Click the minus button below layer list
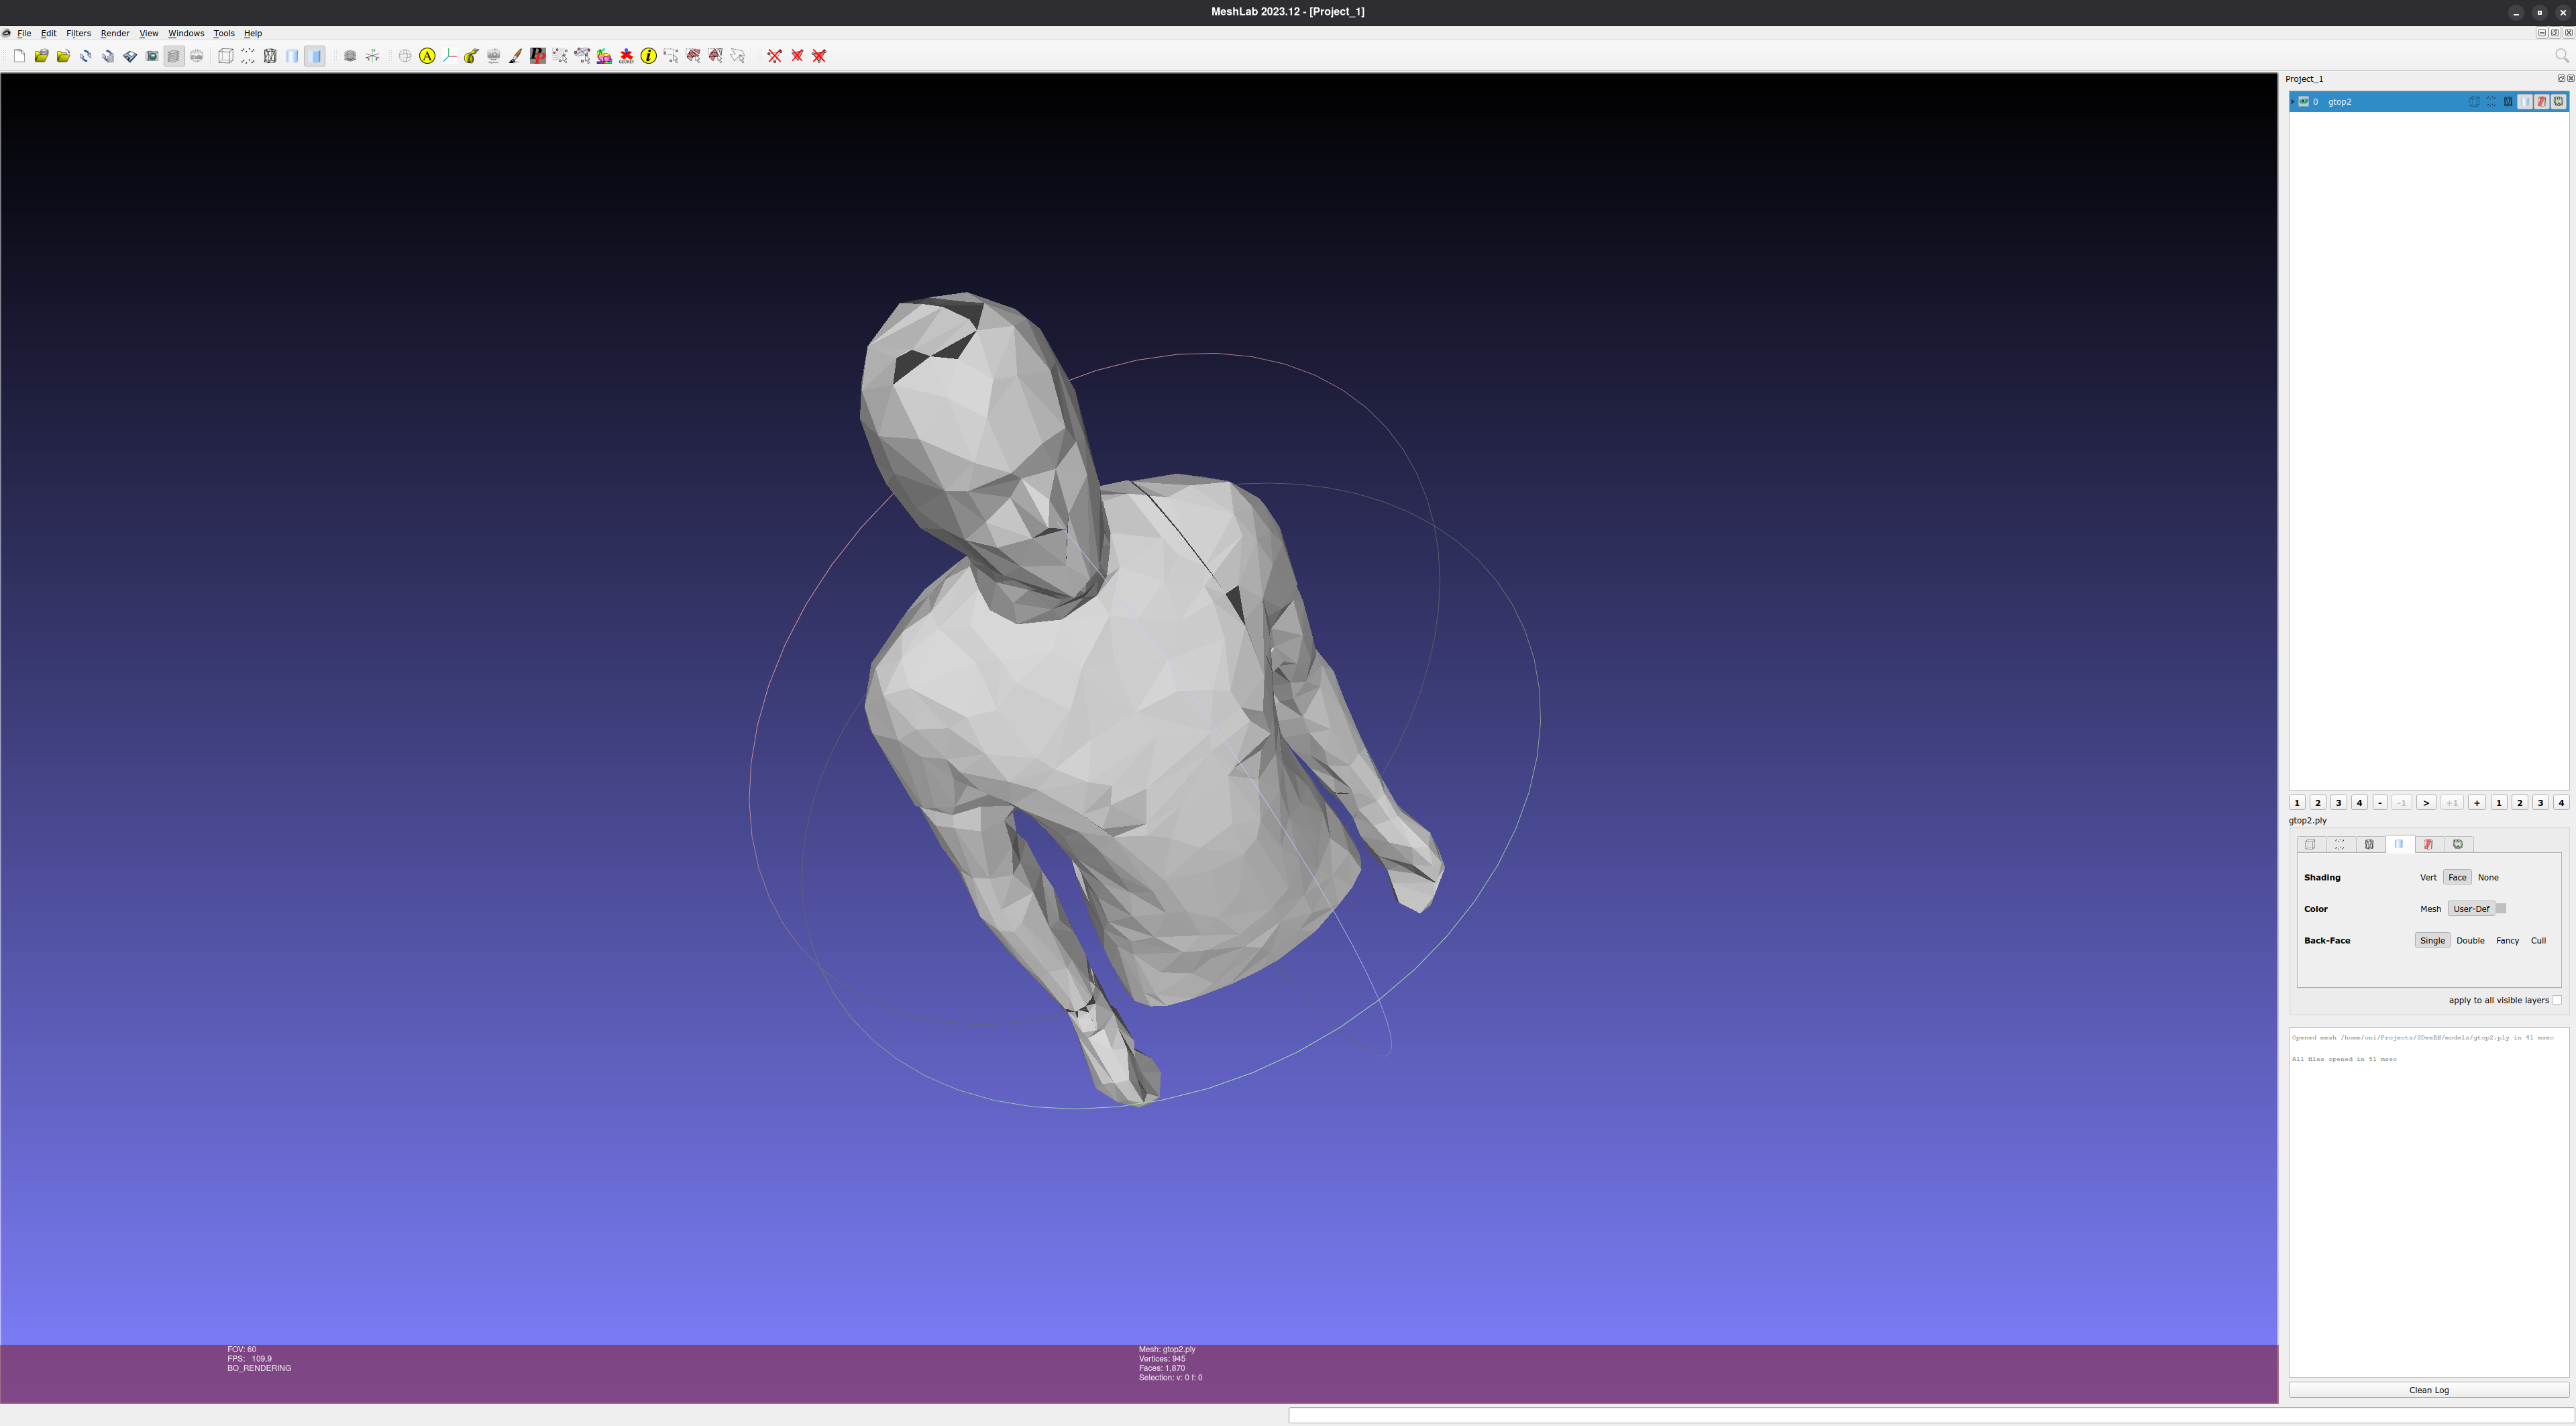The height and width of the screenshot is (1426, 2576). (2380, 803)
